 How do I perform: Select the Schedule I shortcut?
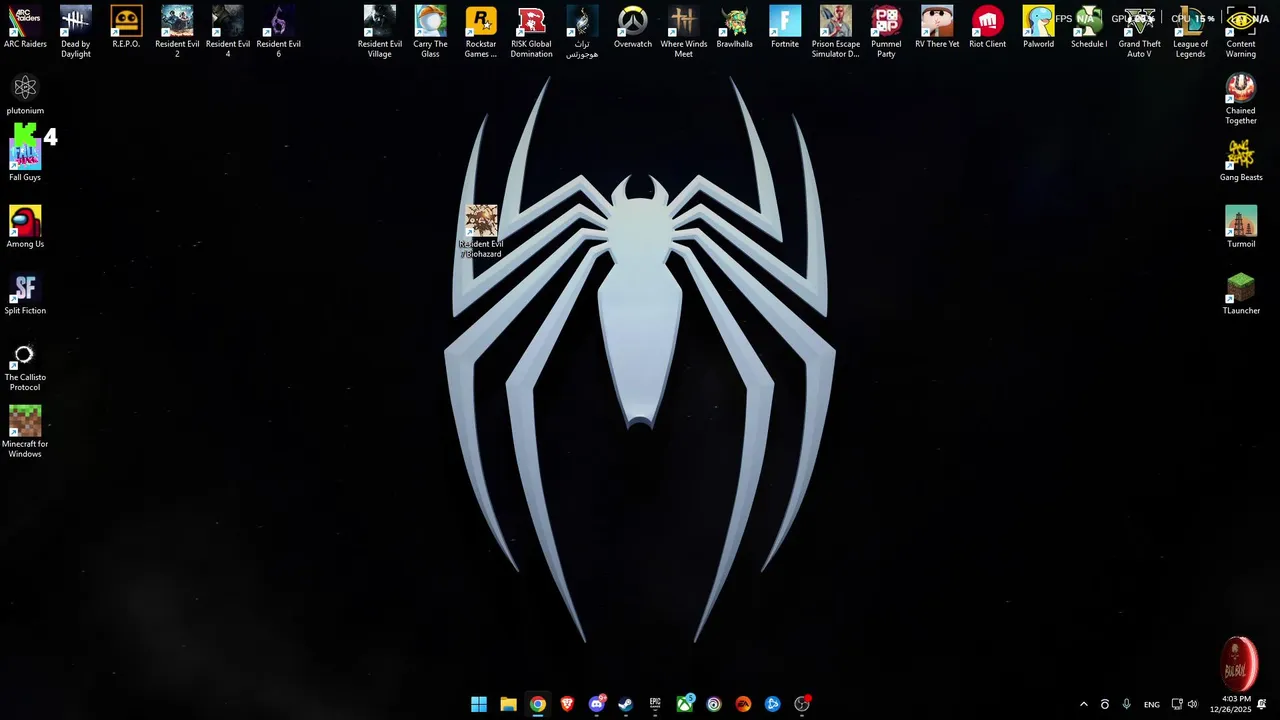tap(1089, 27)
